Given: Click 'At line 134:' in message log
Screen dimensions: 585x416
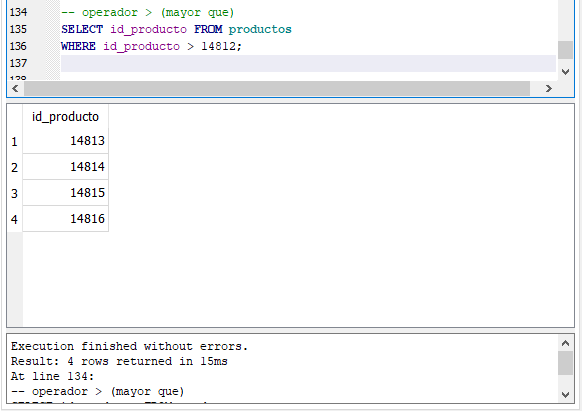Looking at the screenshot, I should [52, 376].
